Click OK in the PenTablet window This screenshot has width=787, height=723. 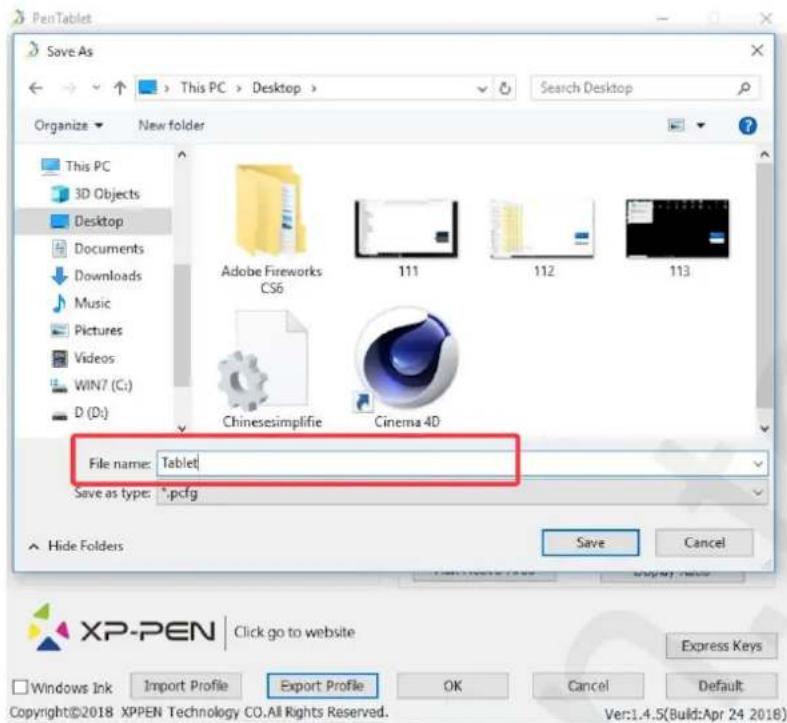coord(453,686)
